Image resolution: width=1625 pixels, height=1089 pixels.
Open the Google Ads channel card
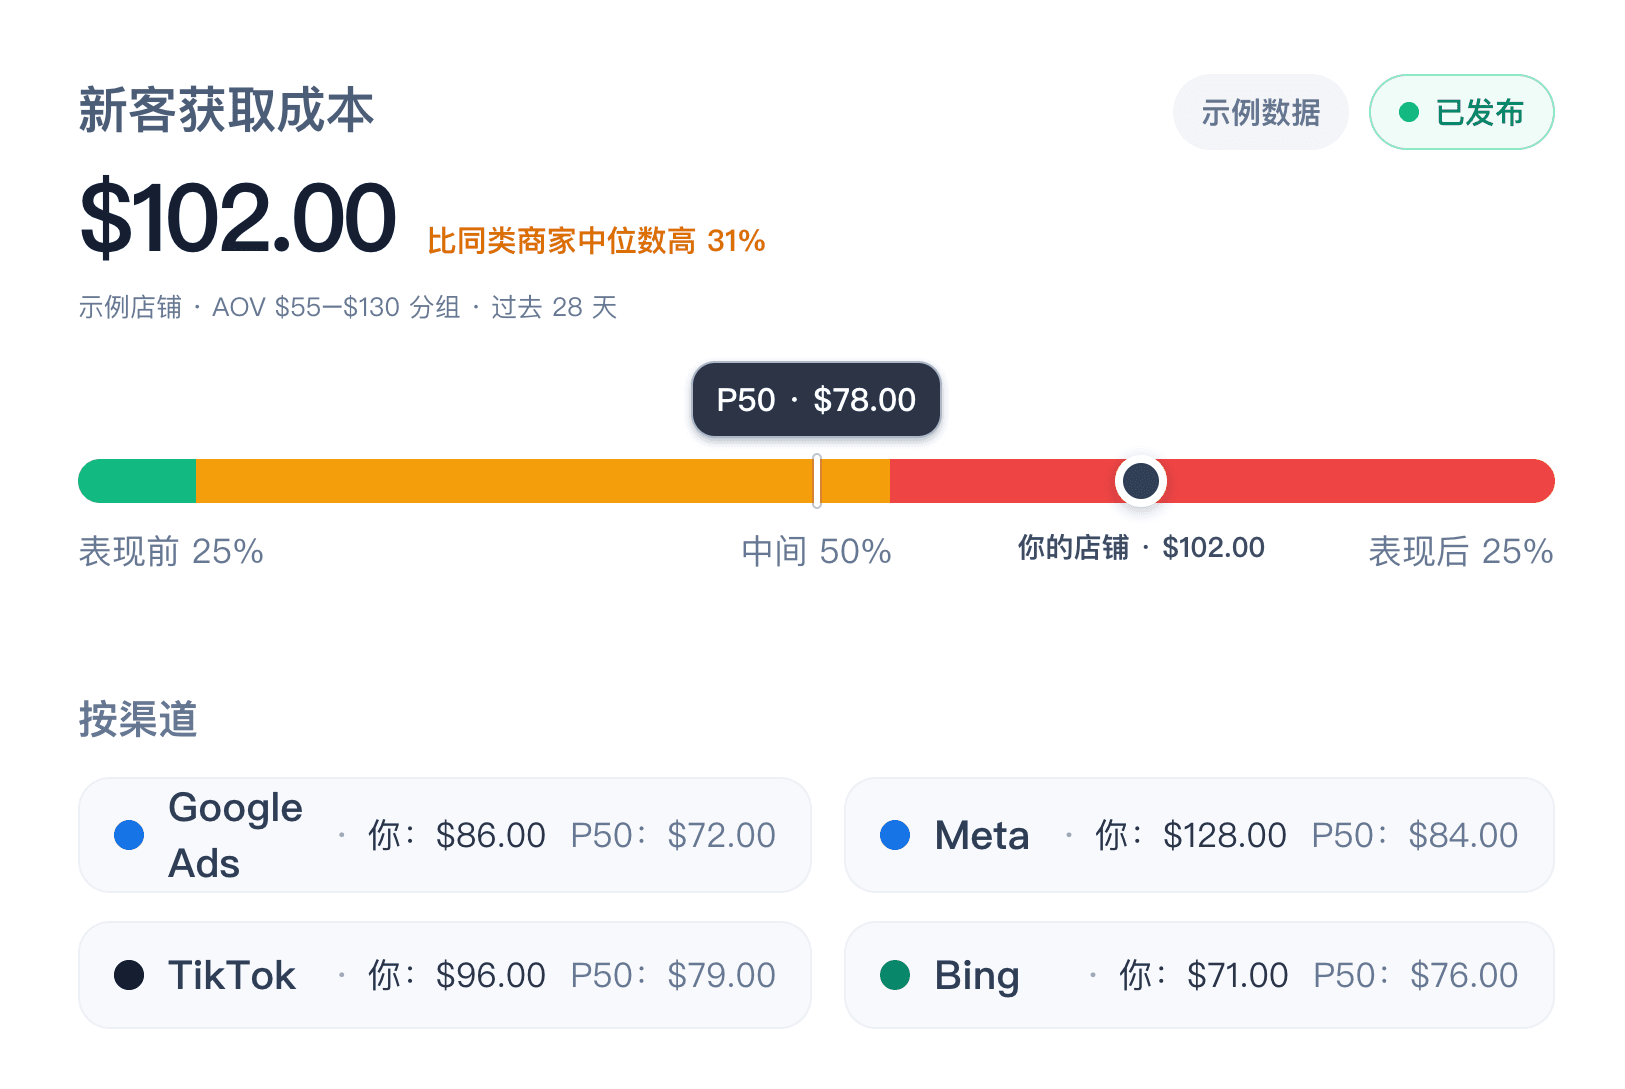click(x=445, y=835)
